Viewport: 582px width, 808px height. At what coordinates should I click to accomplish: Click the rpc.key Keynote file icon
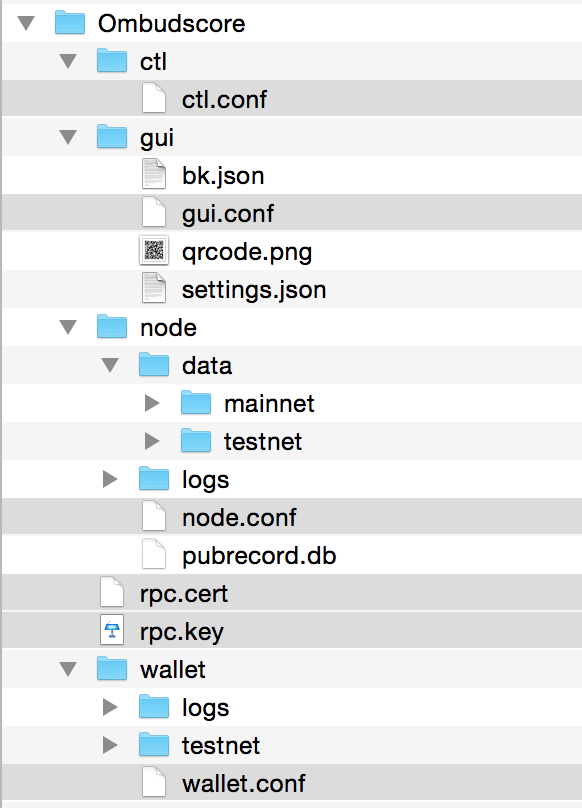coord(112,631)
